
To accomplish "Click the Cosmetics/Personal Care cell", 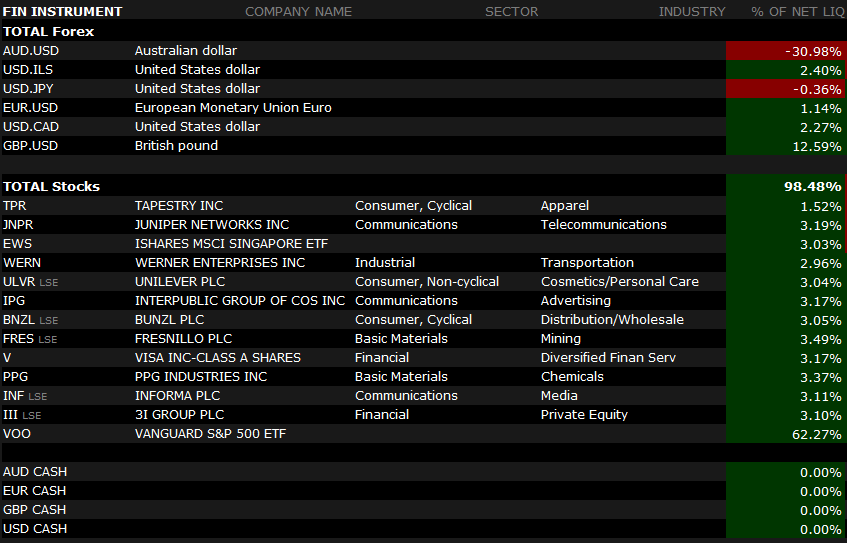I will tap(620, 282).
